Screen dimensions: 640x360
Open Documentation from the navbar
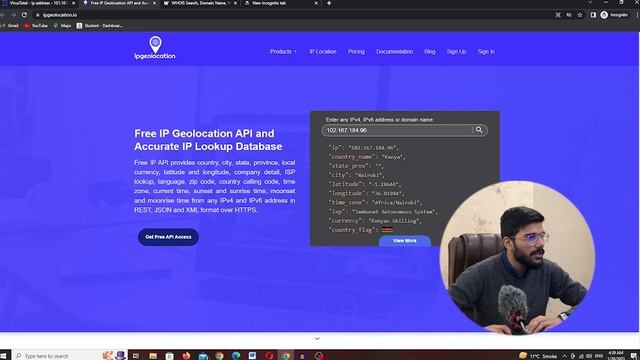pyautogui.click(x=394, y=51)
